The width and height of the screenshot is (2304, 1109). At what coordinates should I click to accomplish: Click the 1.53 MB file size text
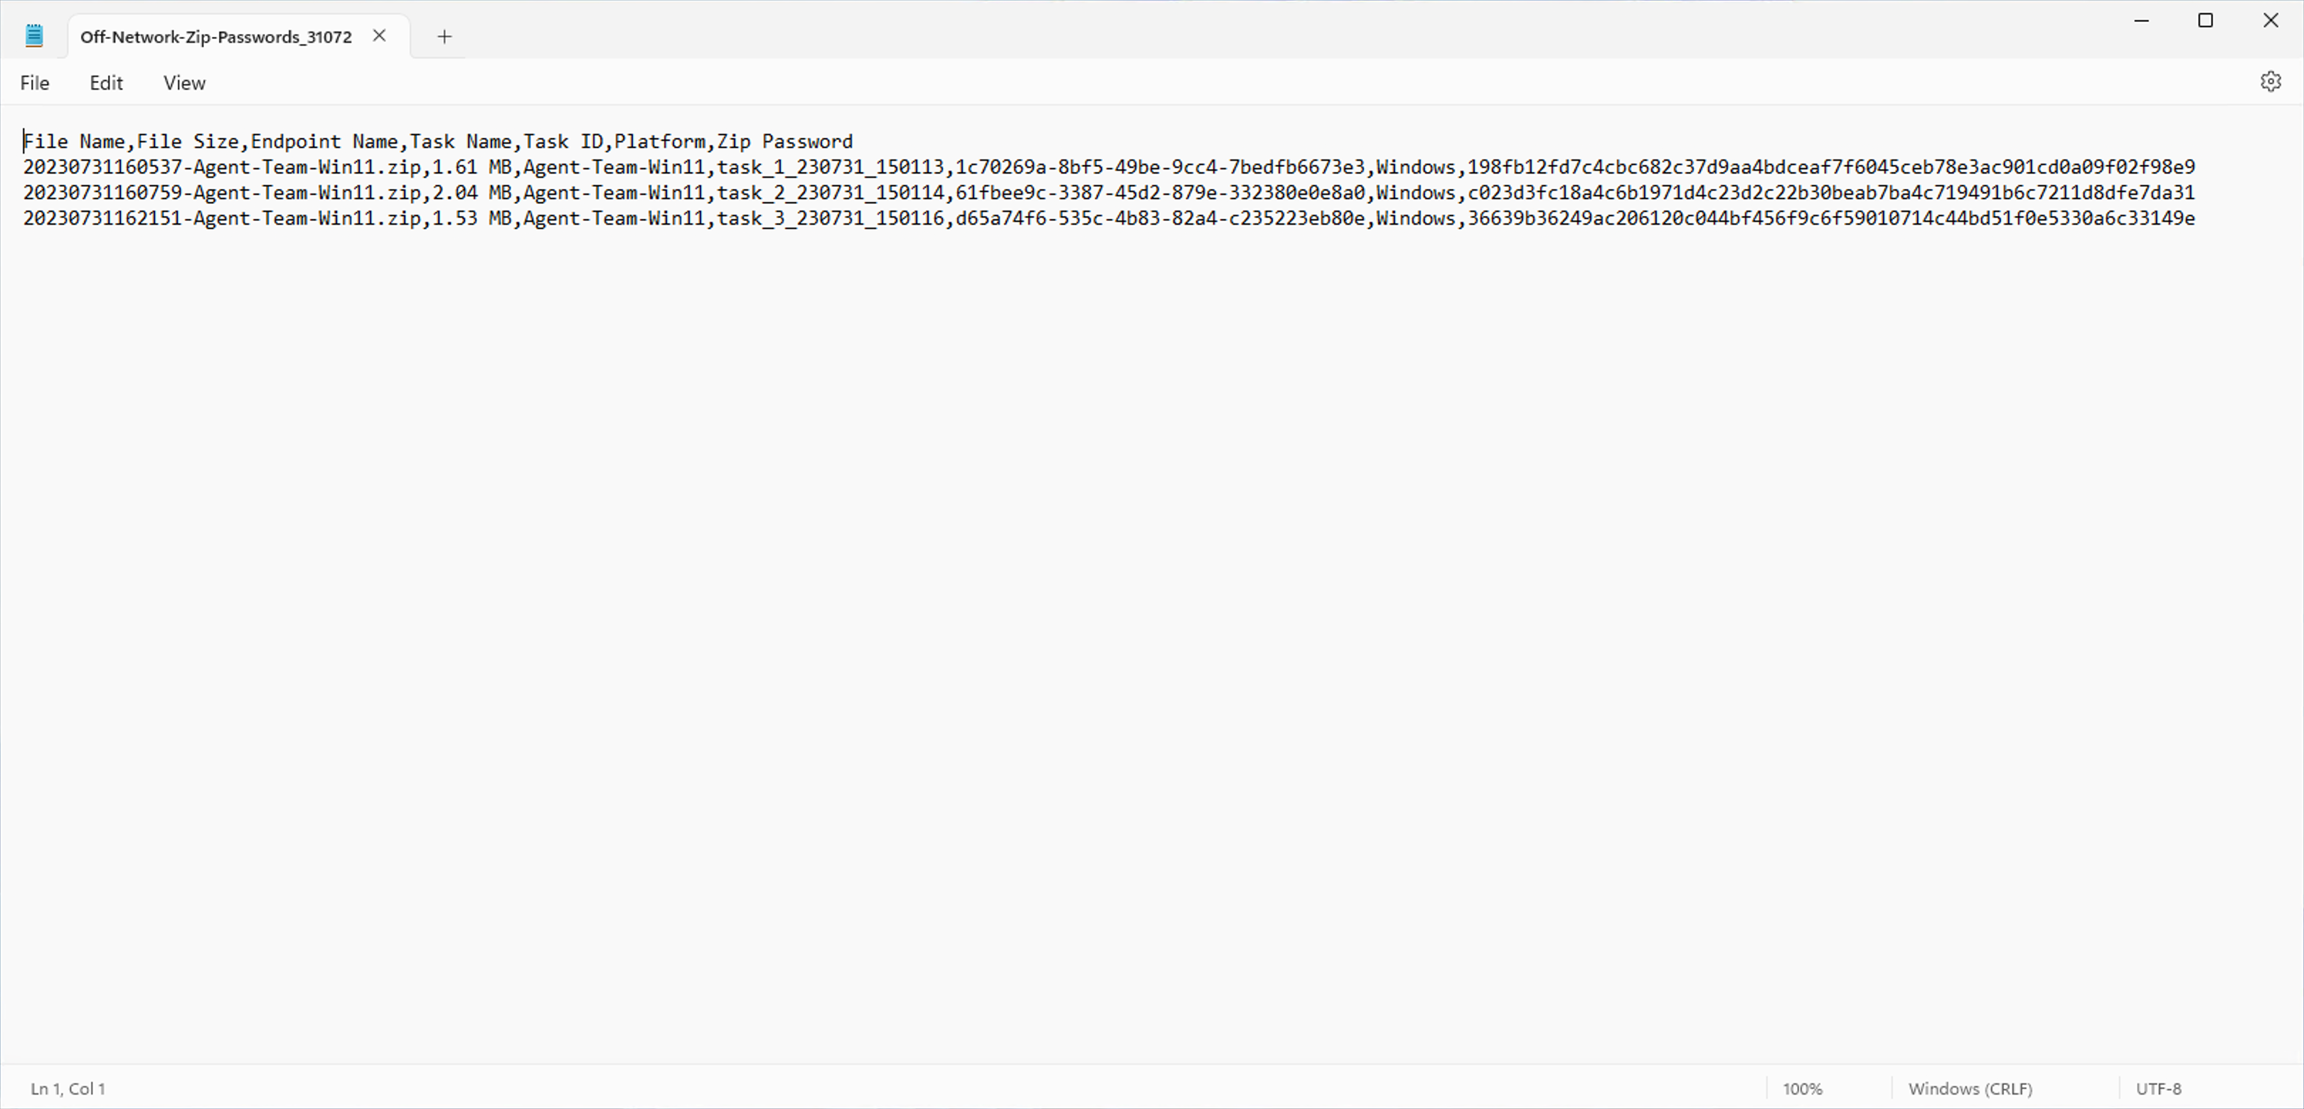click(x=472, y=219)
